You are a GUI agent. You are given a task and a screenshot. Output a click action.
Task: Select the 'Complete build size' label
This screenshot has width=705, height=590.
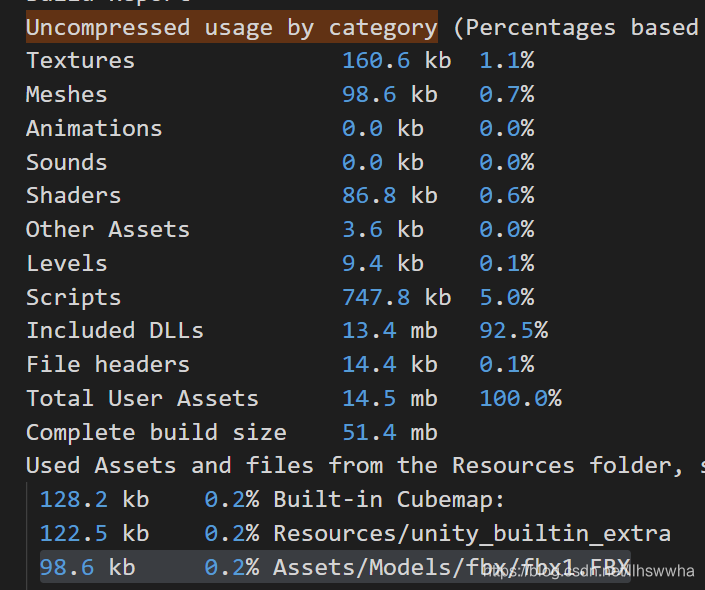coord(156,432)
